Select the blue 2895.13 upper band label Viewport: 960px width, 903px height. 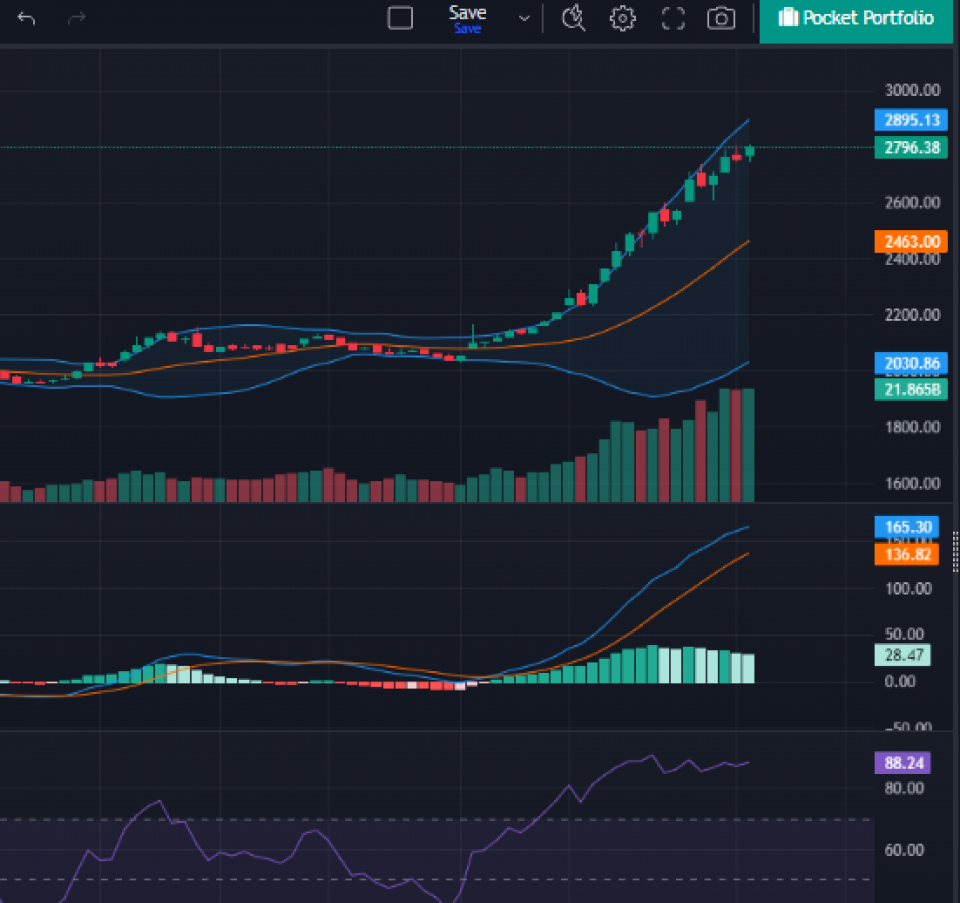point(911,120)
